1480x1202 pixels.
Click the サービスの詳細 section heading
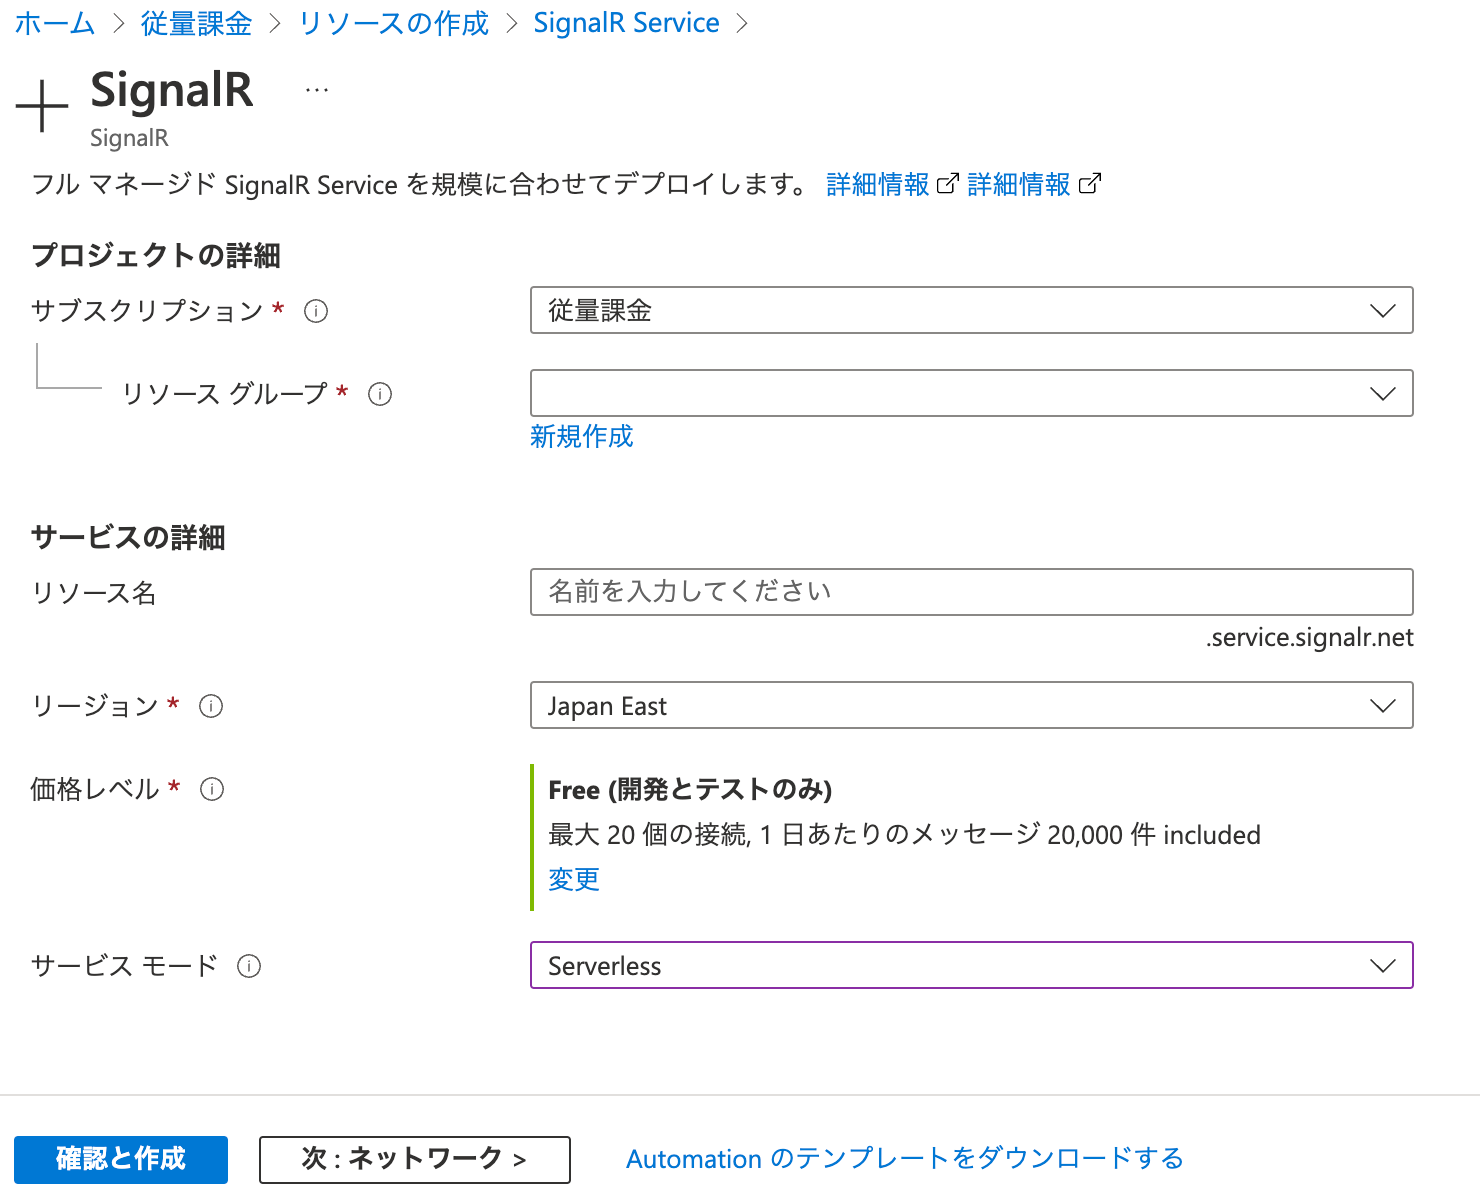click(x=128, y=537)
